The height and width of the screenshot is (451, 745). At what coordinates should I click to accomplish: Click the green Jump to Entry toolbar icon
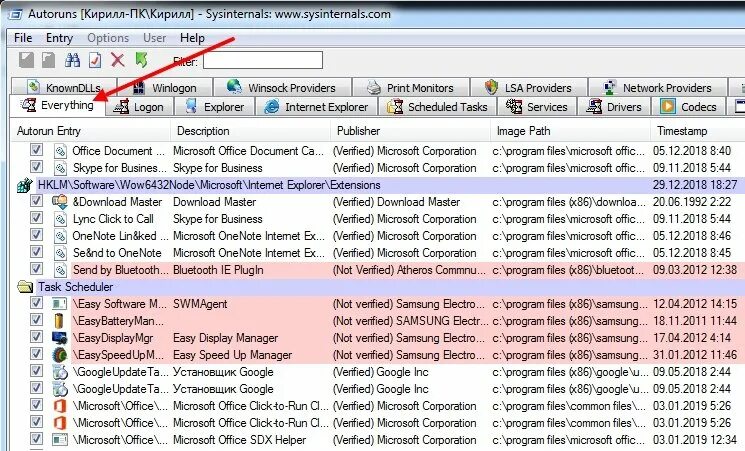coord(141,60)
